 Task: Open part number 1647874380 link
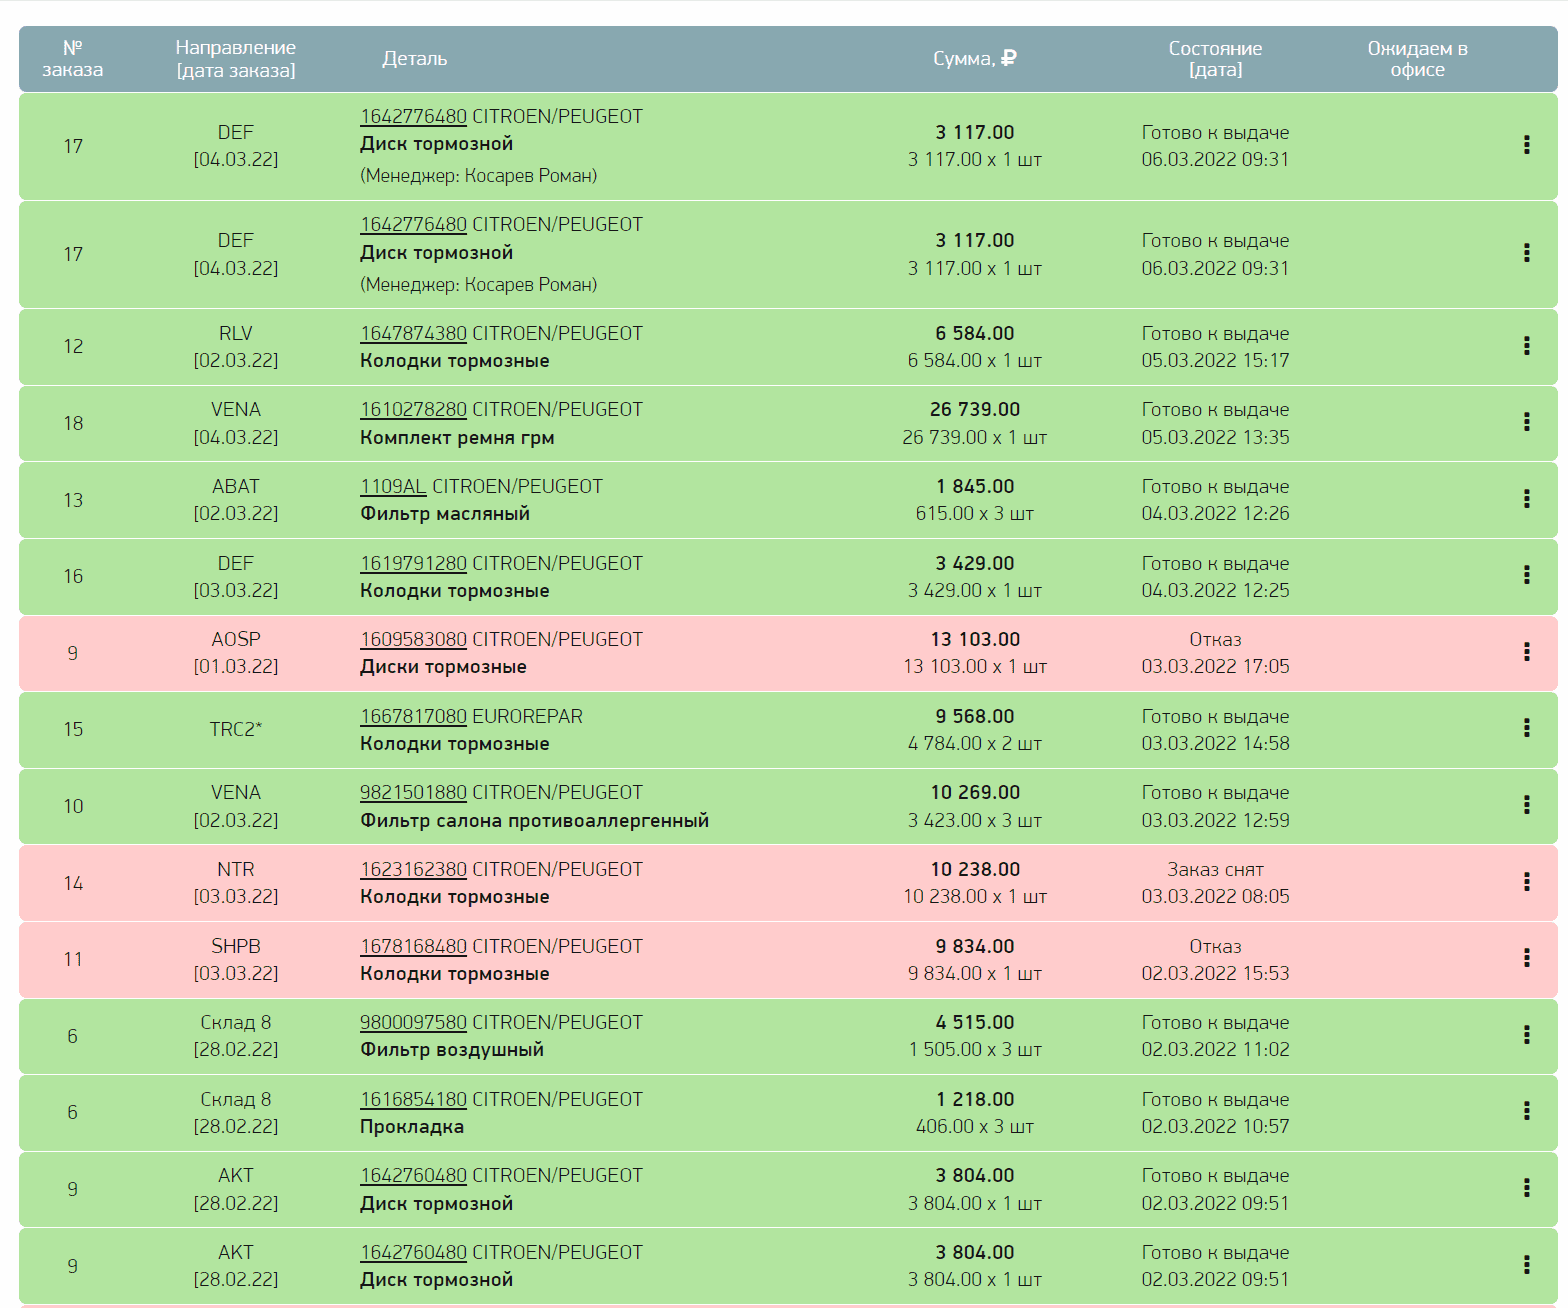click(x=413, y=333)
